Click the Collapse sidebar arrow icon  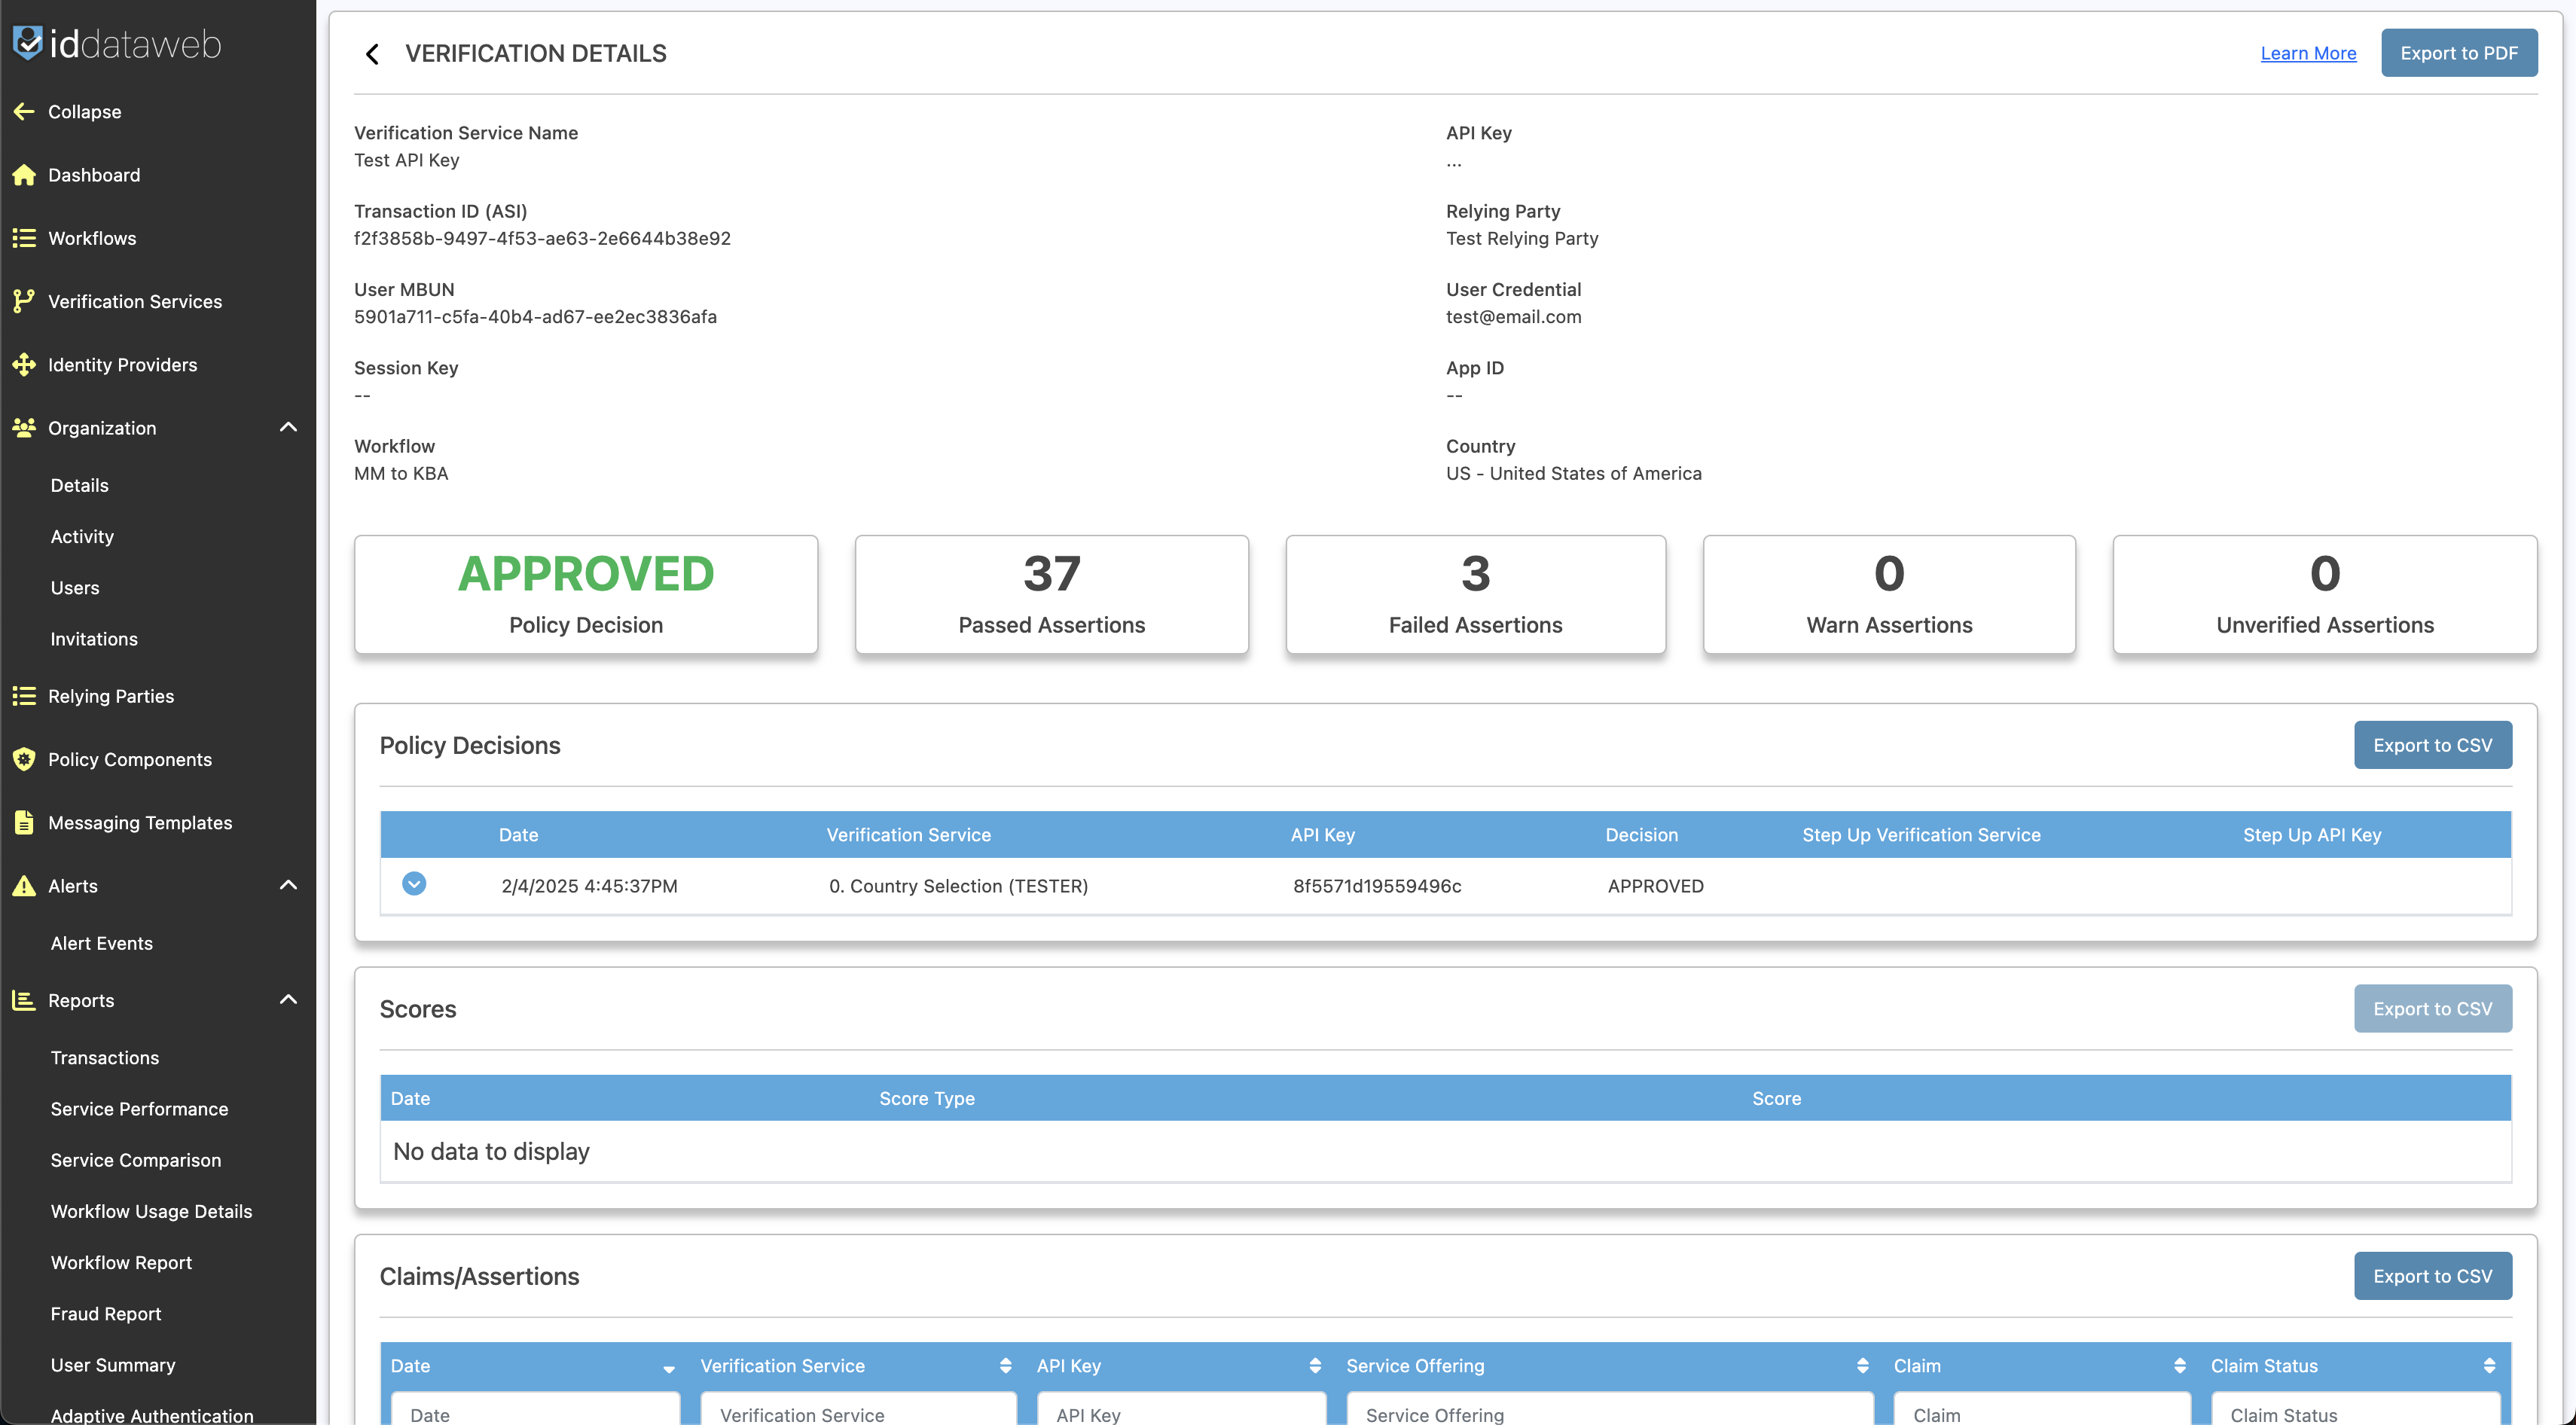point(24,112)
